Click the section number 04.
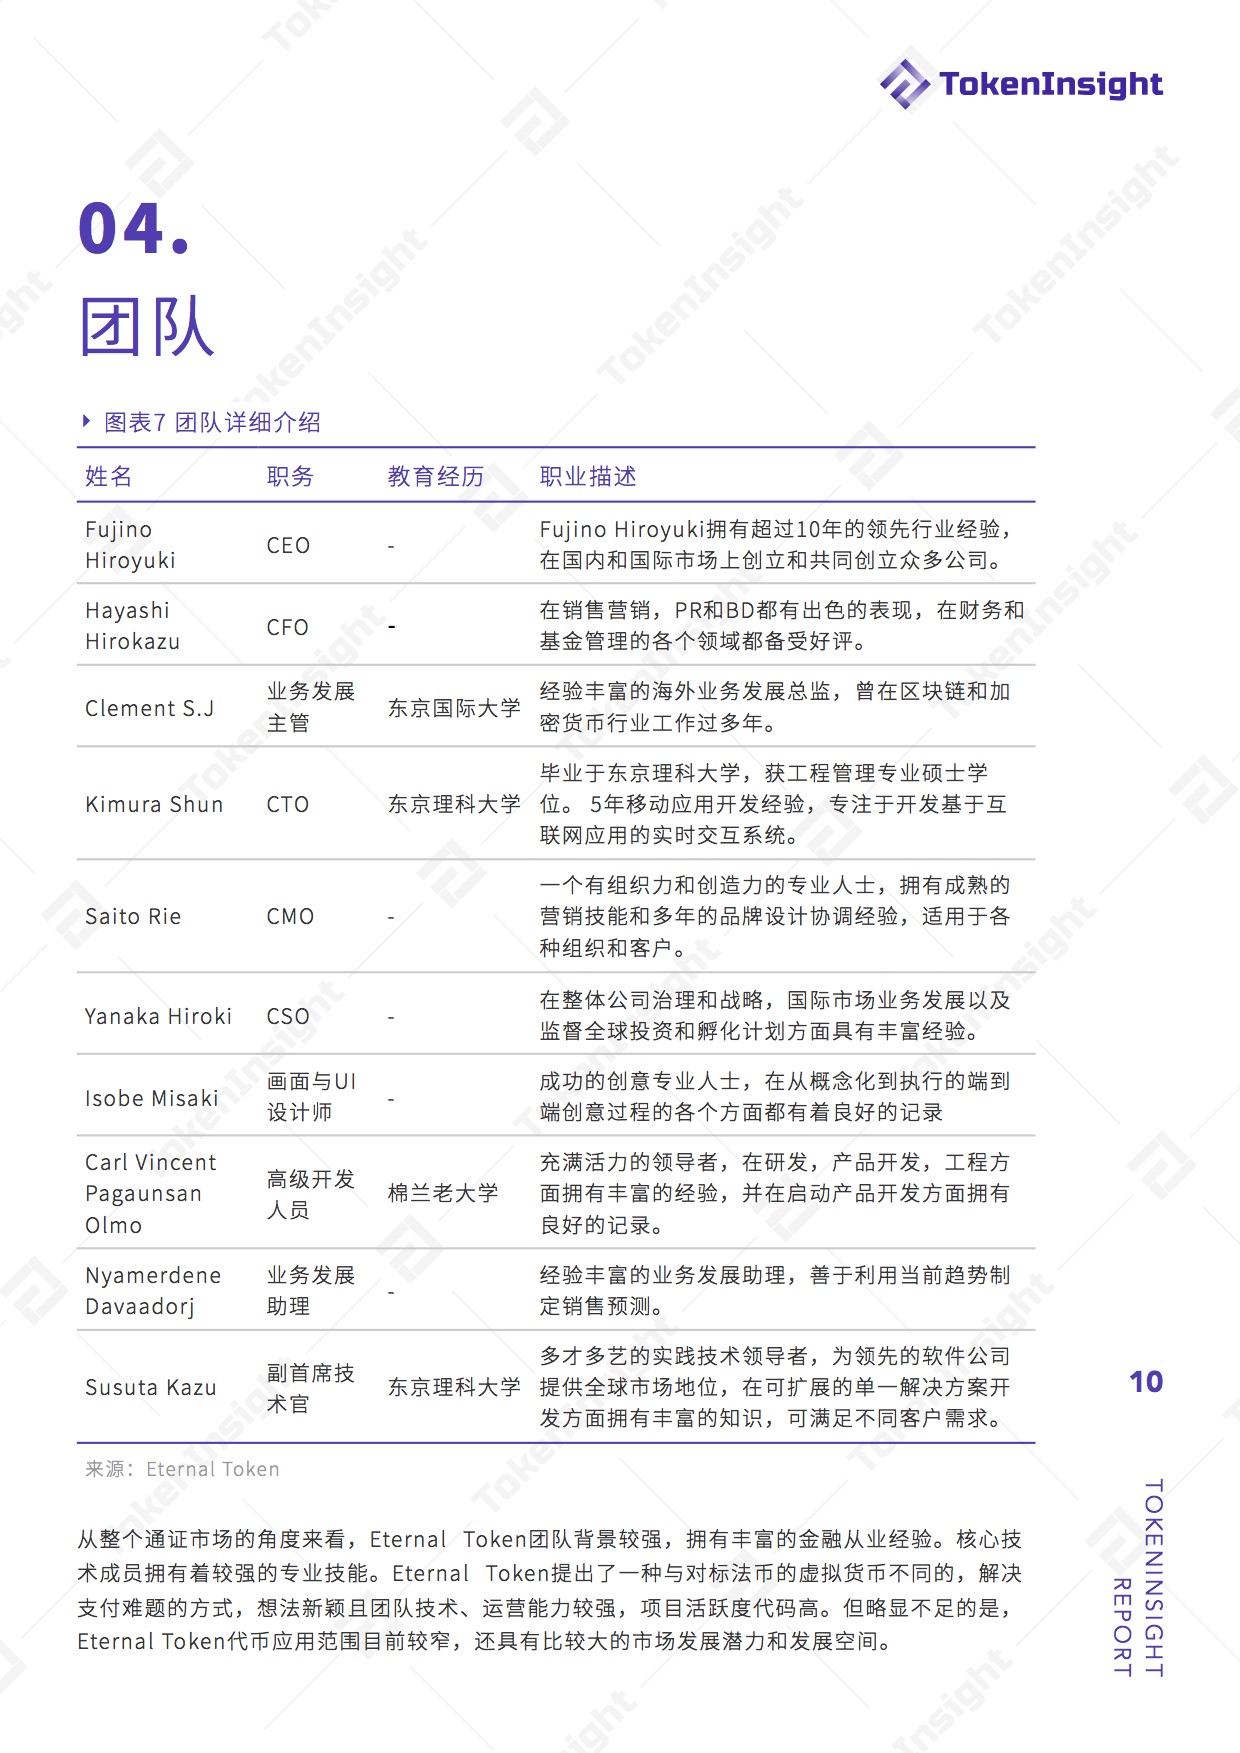 click(x=134, y=229)
